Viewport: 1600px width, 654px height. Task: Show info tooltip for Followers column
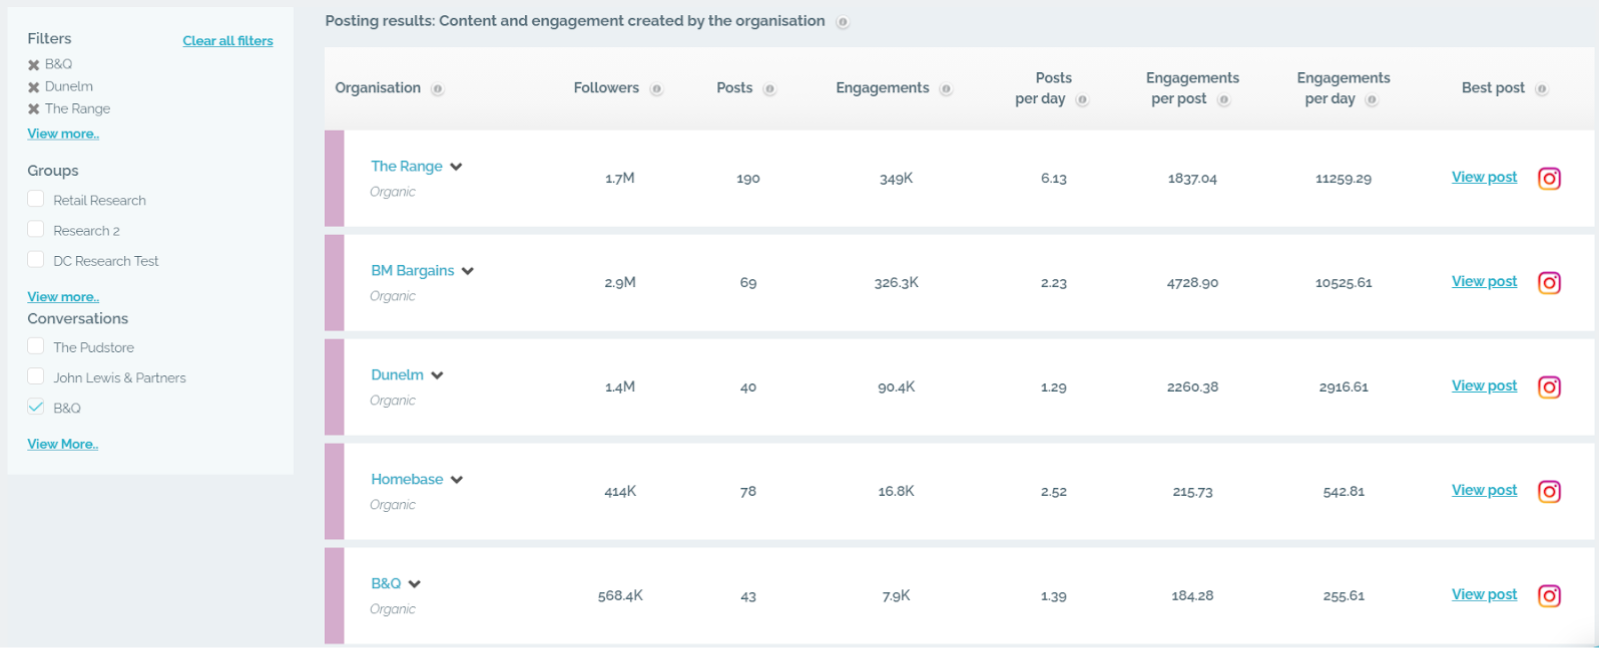656,89
